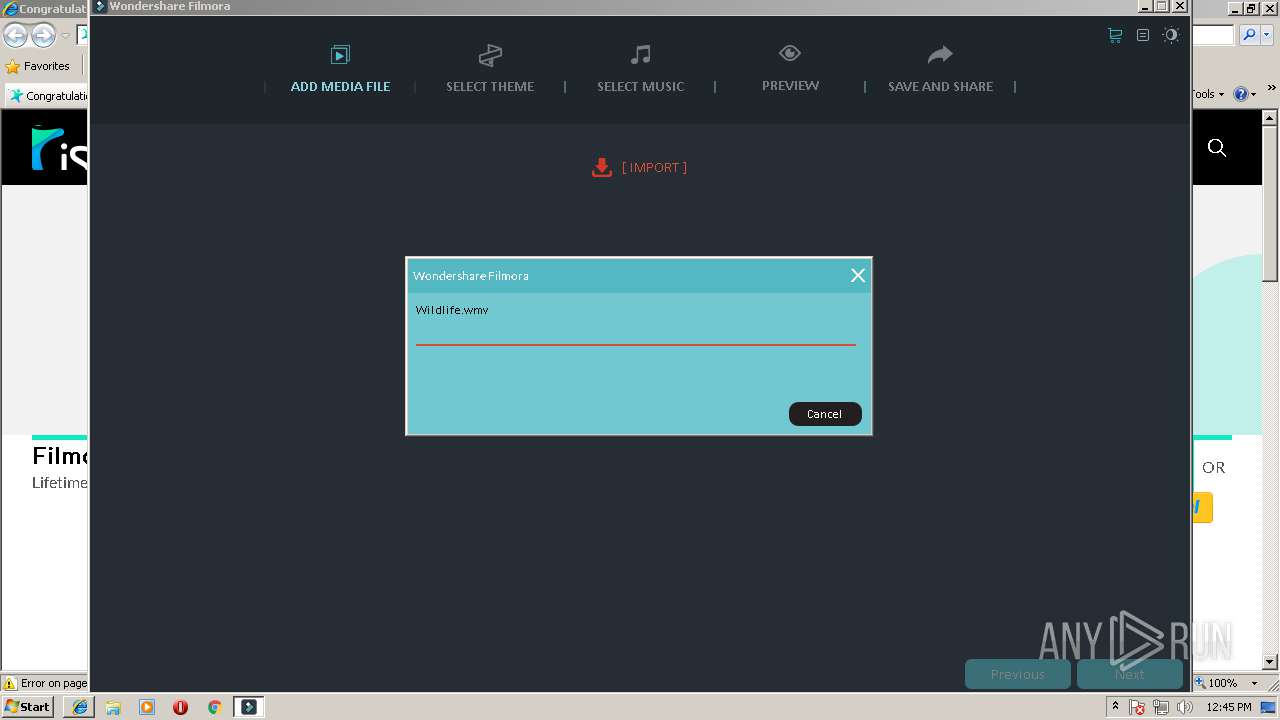Click the 12:45 PM system clock
The height and width of the screenshot is (720, 1280).
(x=1229, y=707)
